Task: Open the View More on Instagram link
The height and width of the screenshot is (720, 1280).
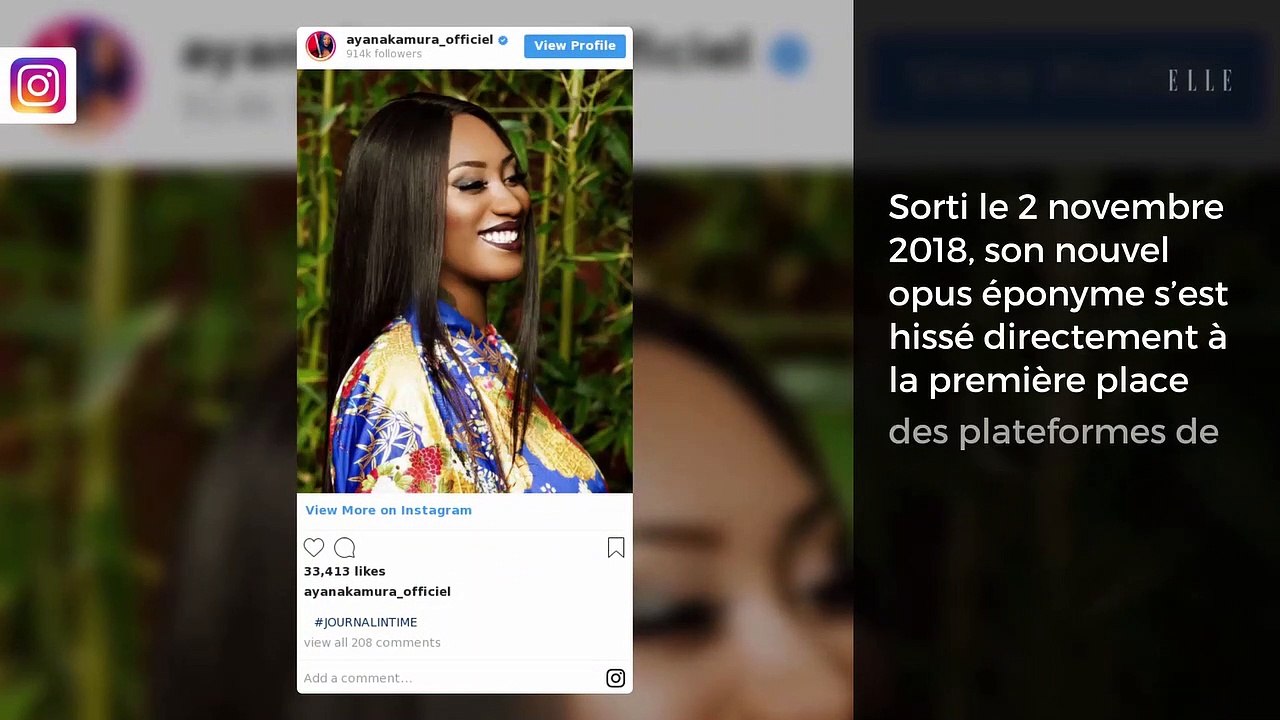Action: pos(388,510)
